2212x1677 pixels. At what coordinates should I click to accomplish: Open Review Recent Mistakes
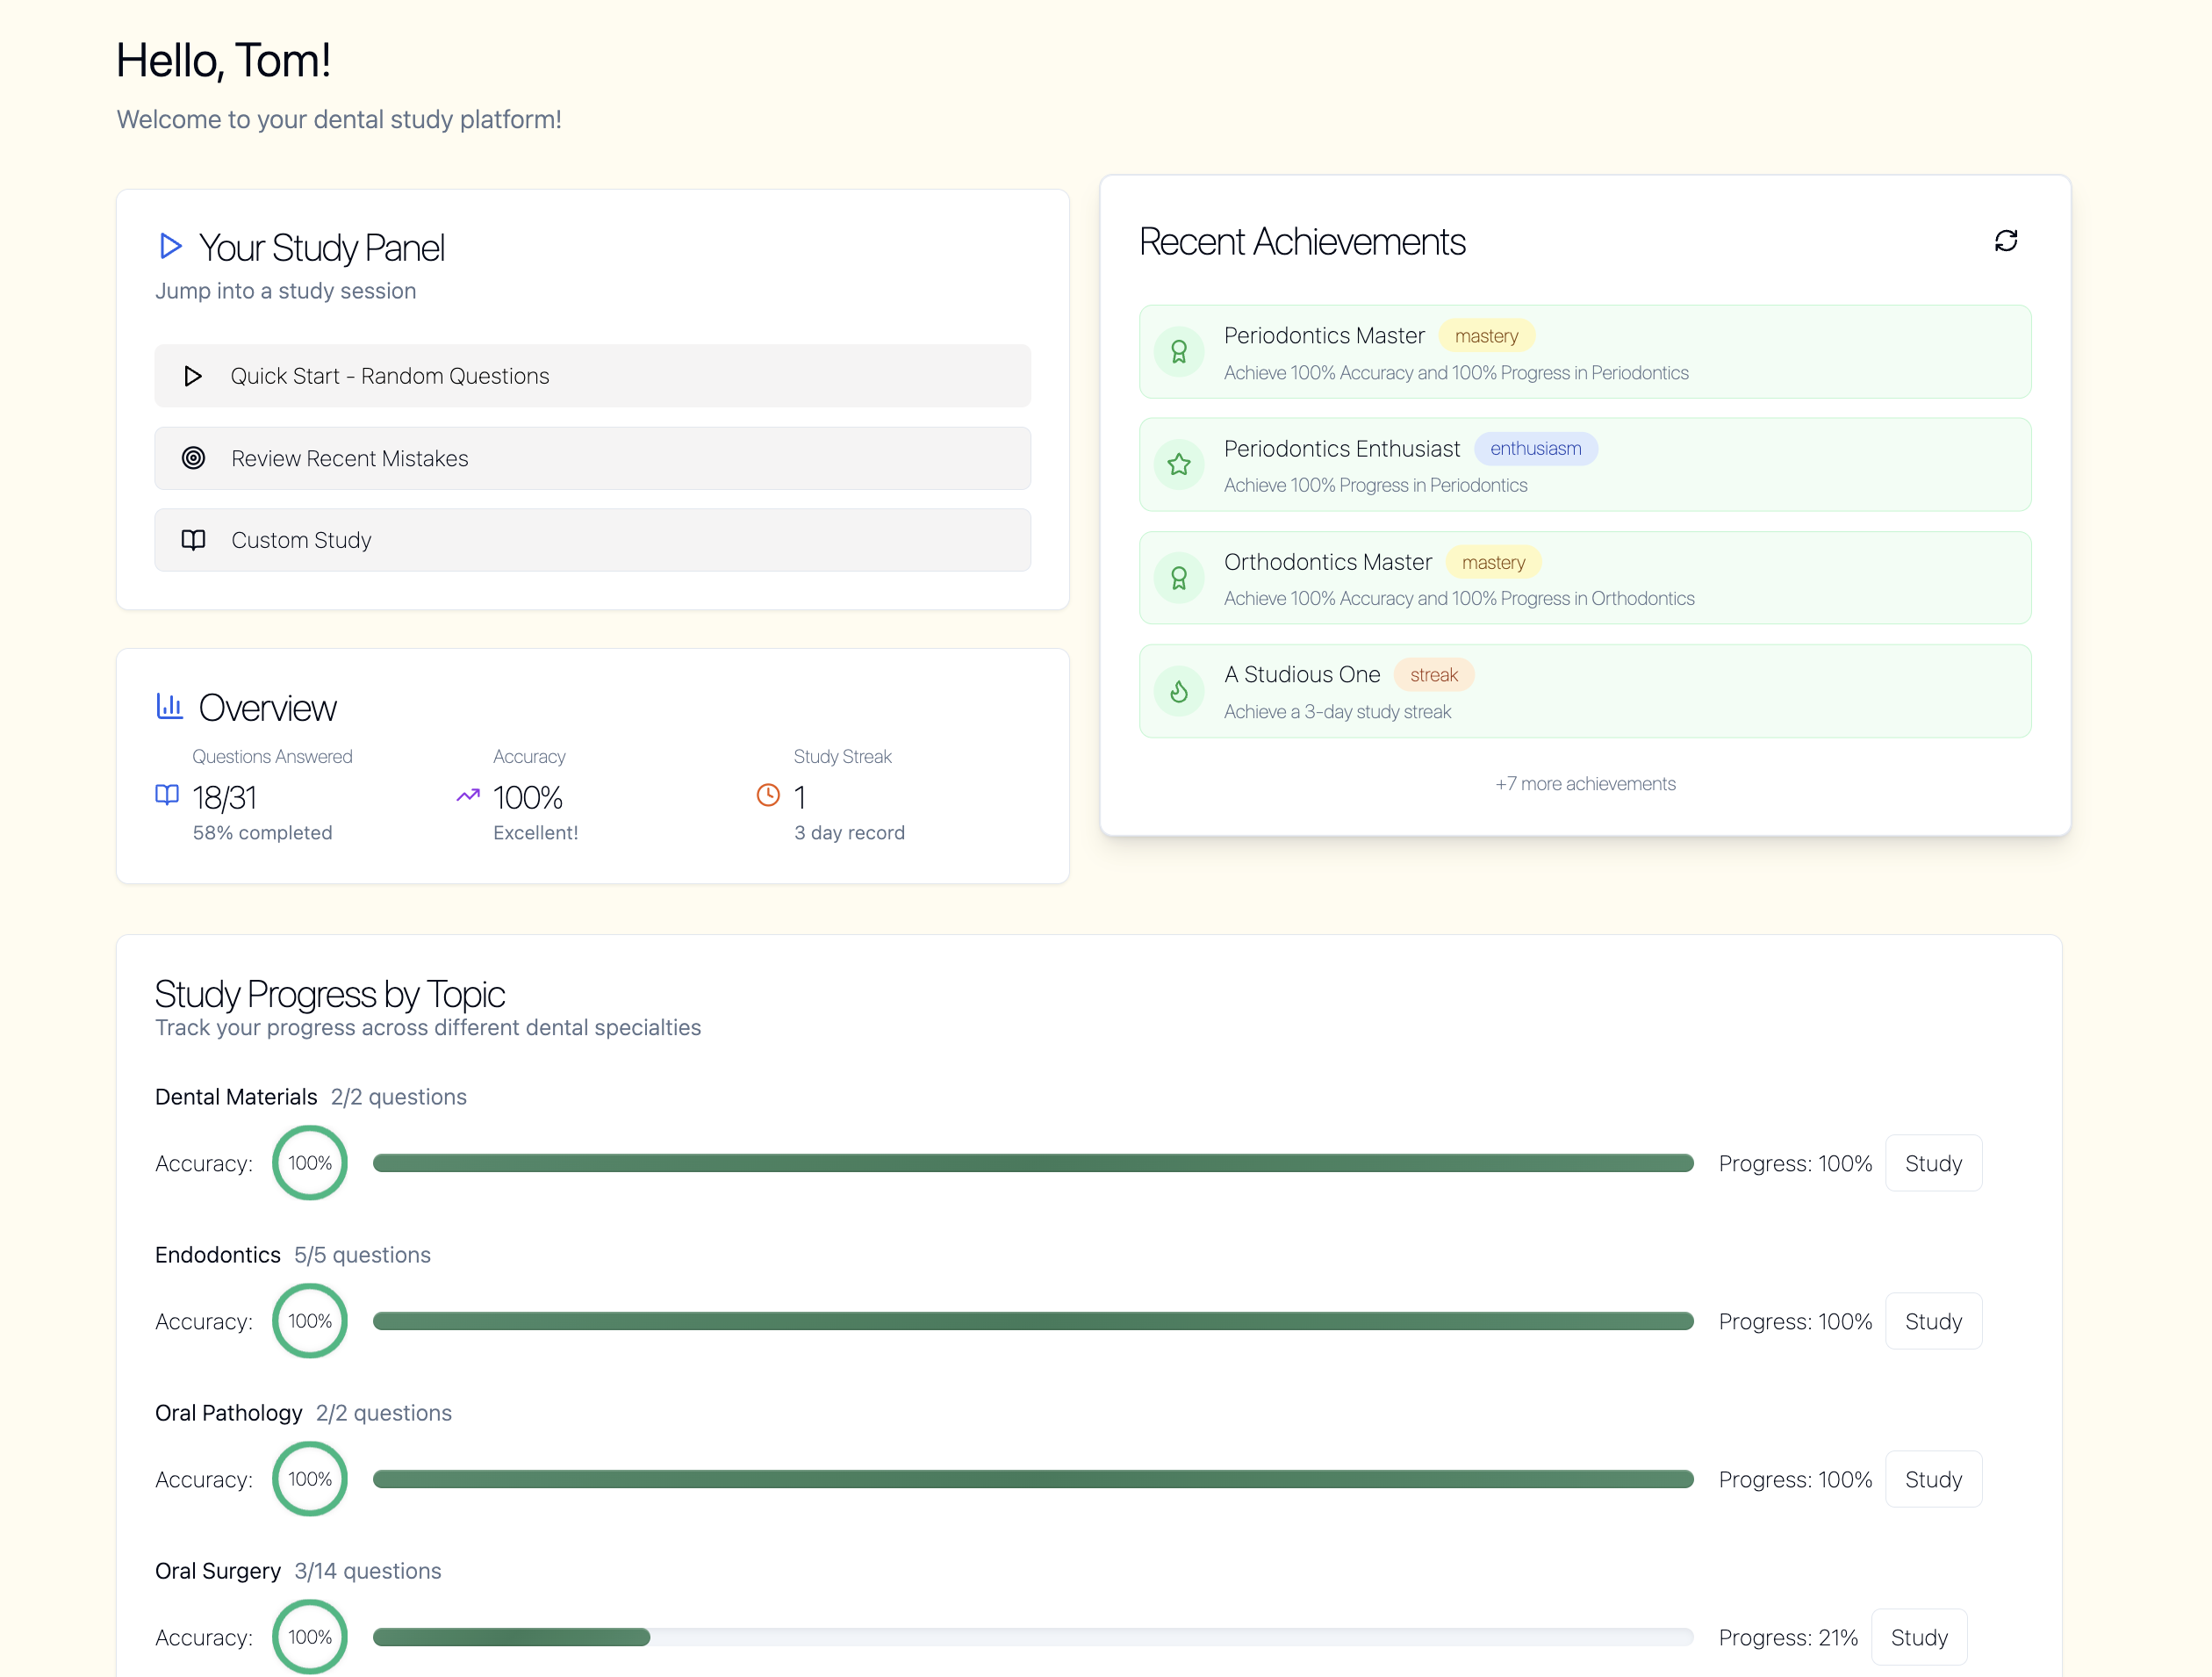point(592,458)
